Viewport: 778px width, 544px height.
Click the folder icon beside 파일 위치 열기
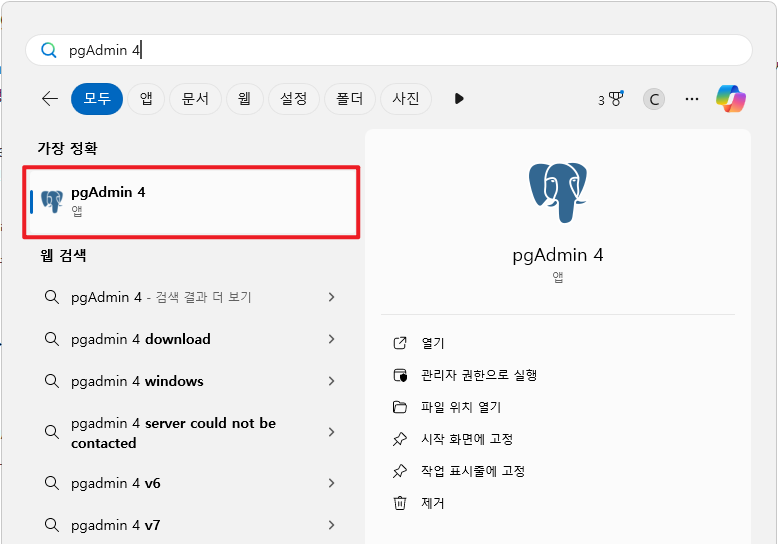400,407
